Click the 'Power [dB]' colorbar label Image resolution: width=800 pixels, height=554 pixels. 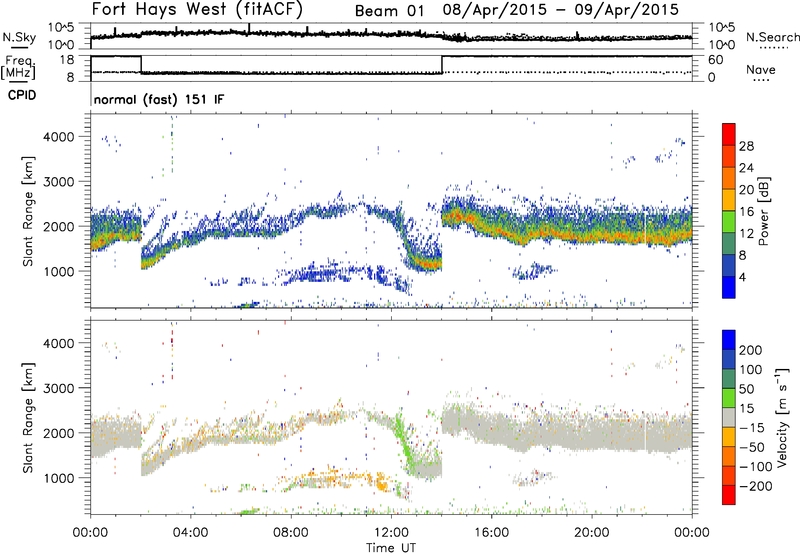[x=763, y=211]
